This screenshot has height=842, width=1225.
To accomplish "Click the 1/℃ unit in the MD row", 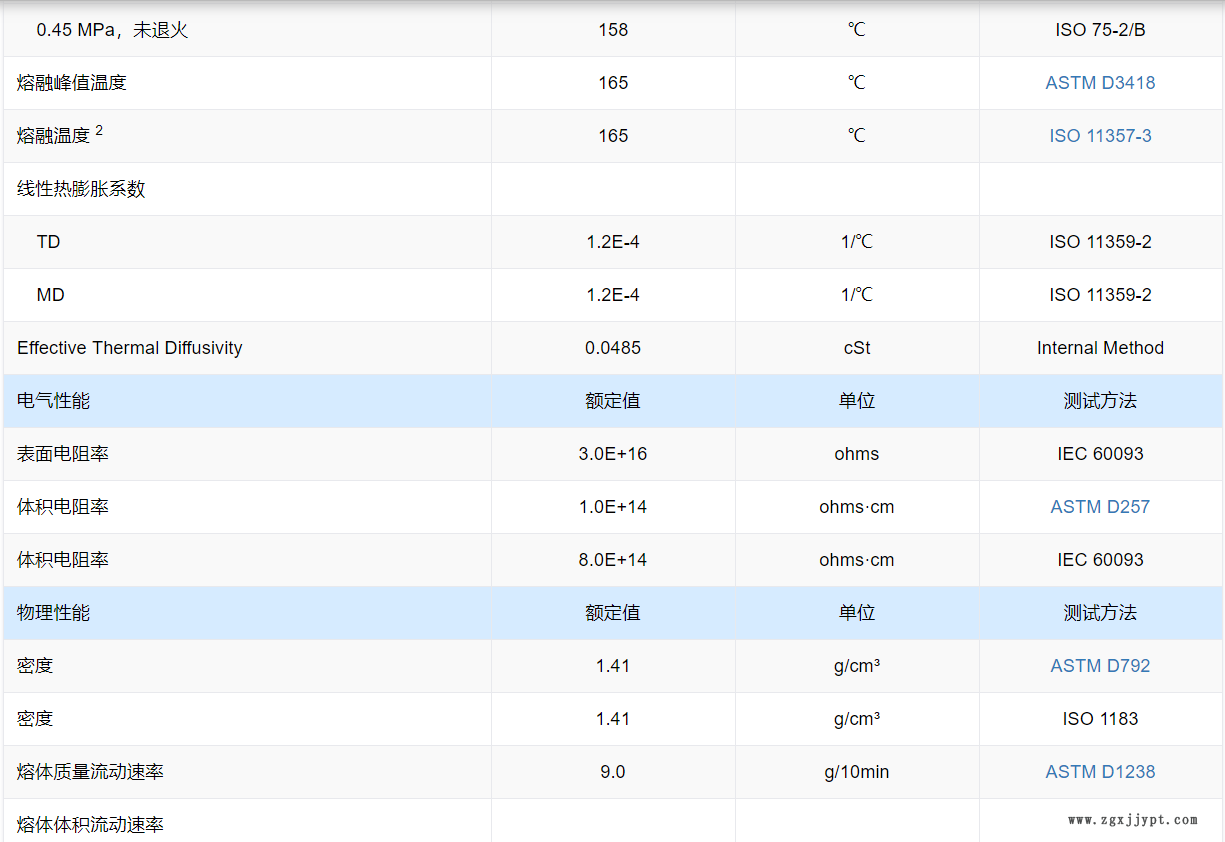I will pos(857,295).
